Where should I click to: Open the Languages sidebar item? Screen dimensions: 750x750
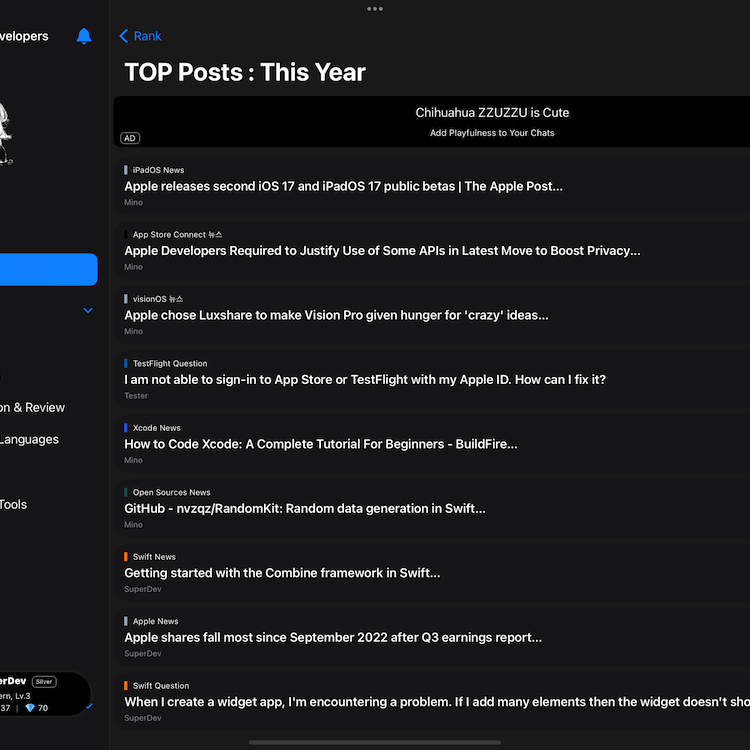coord(30,439)
